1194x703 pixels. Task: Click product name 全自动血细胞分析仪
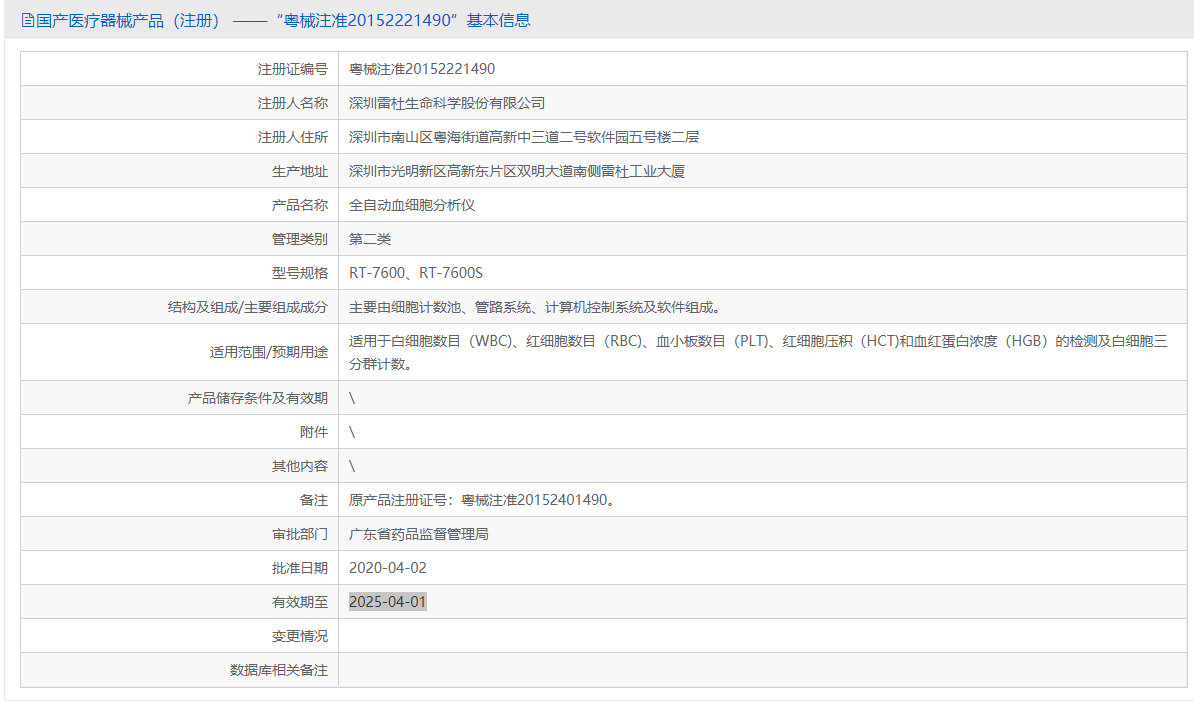[x=411, y=205]
